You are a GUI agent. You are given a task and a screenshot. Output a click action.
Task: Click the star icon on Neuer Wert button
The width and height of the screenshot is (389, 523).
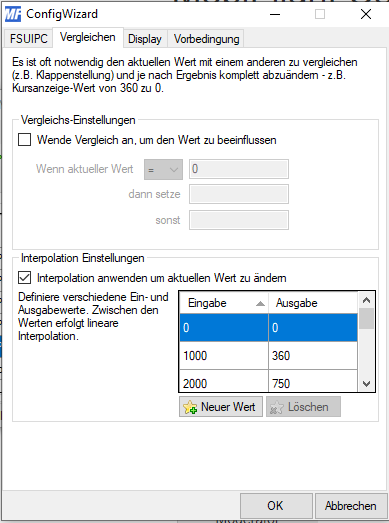[190, 407]
